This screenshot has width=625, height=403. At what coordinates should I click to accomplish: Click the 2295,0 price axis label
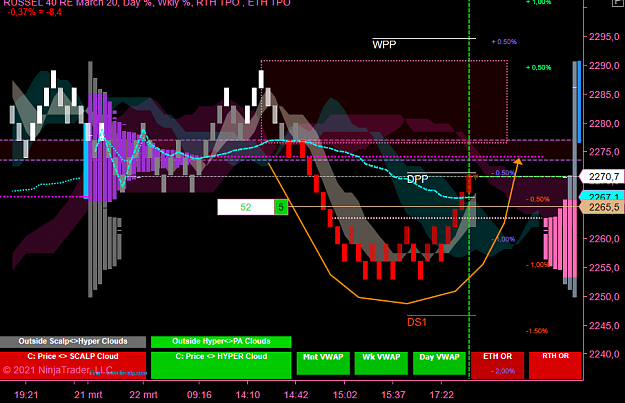click(x=604, y=37)
